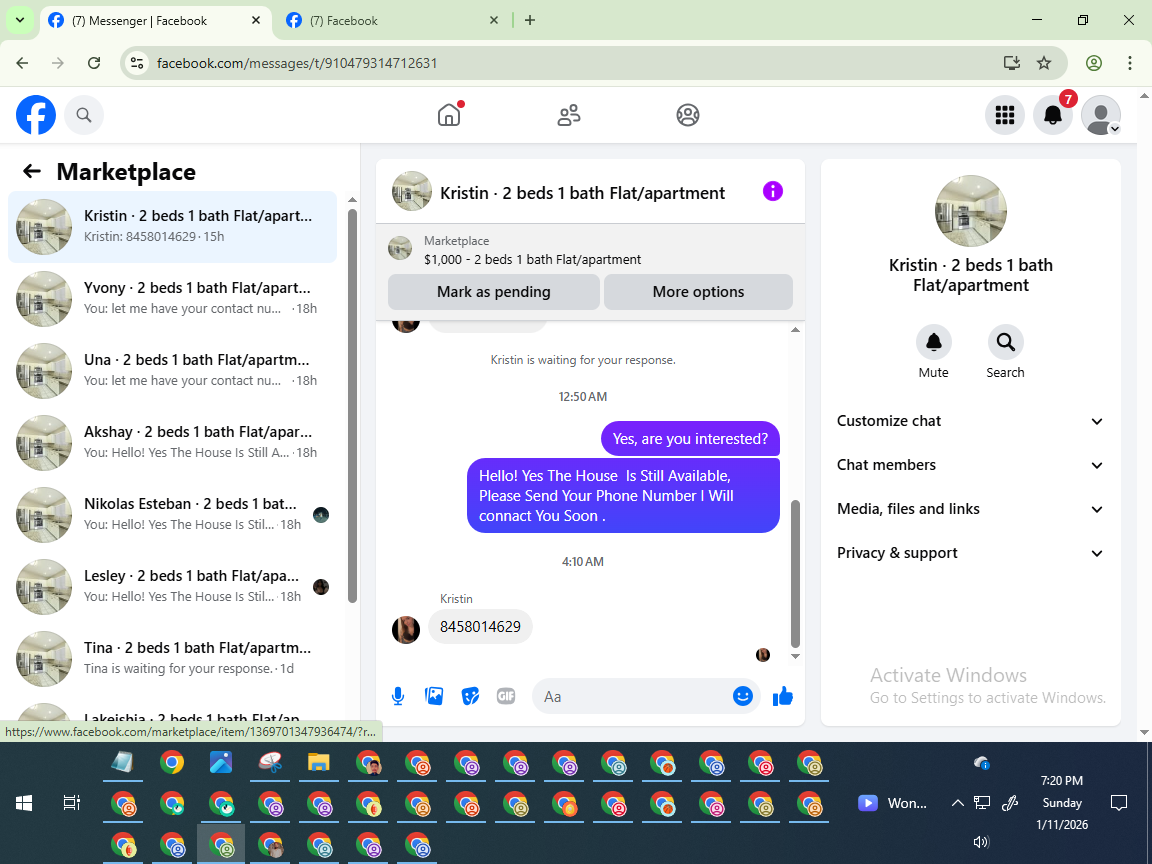Image resolution: width=1152 pixels, height=864 pixels.
Task: Close the (7) Facebook tab
Action: point(494,21)
